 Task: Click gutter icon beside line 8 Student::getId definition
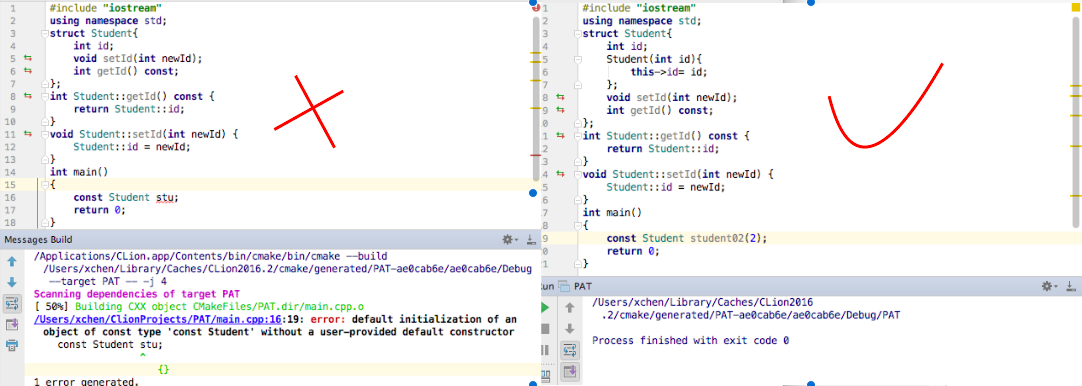(x=28, y=96)
